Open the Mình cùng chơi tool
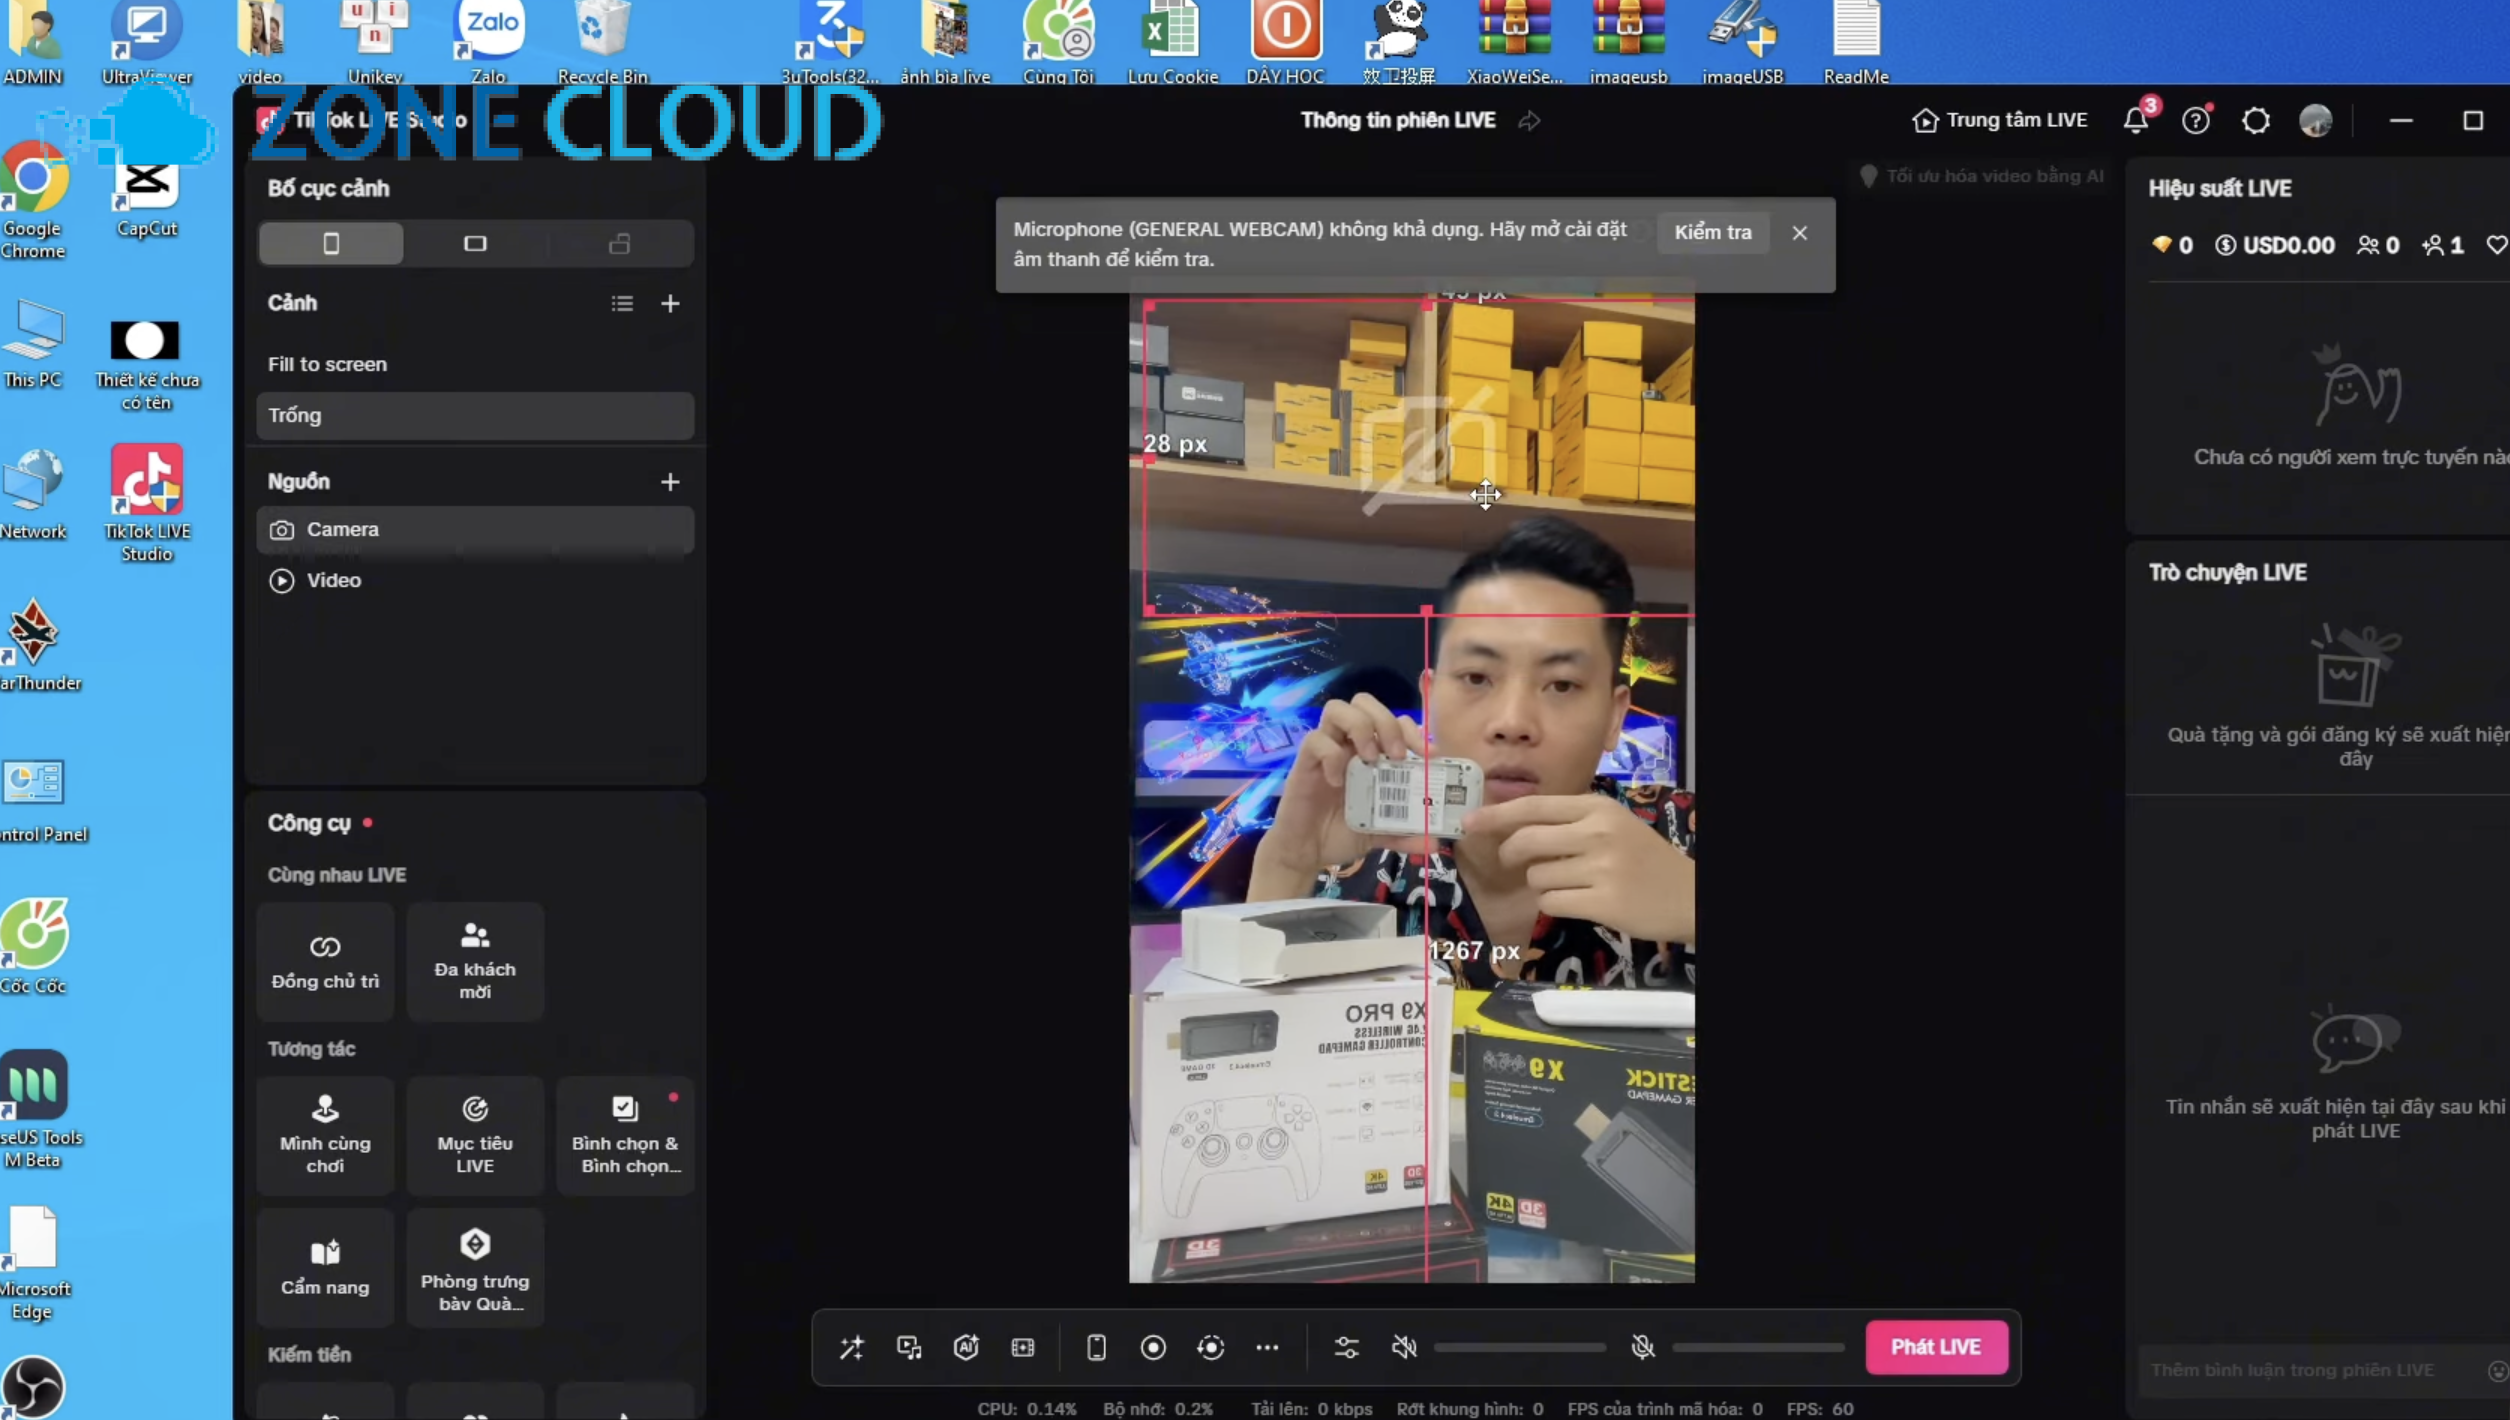2510x1420 pixels. [x=325, y=1135]
